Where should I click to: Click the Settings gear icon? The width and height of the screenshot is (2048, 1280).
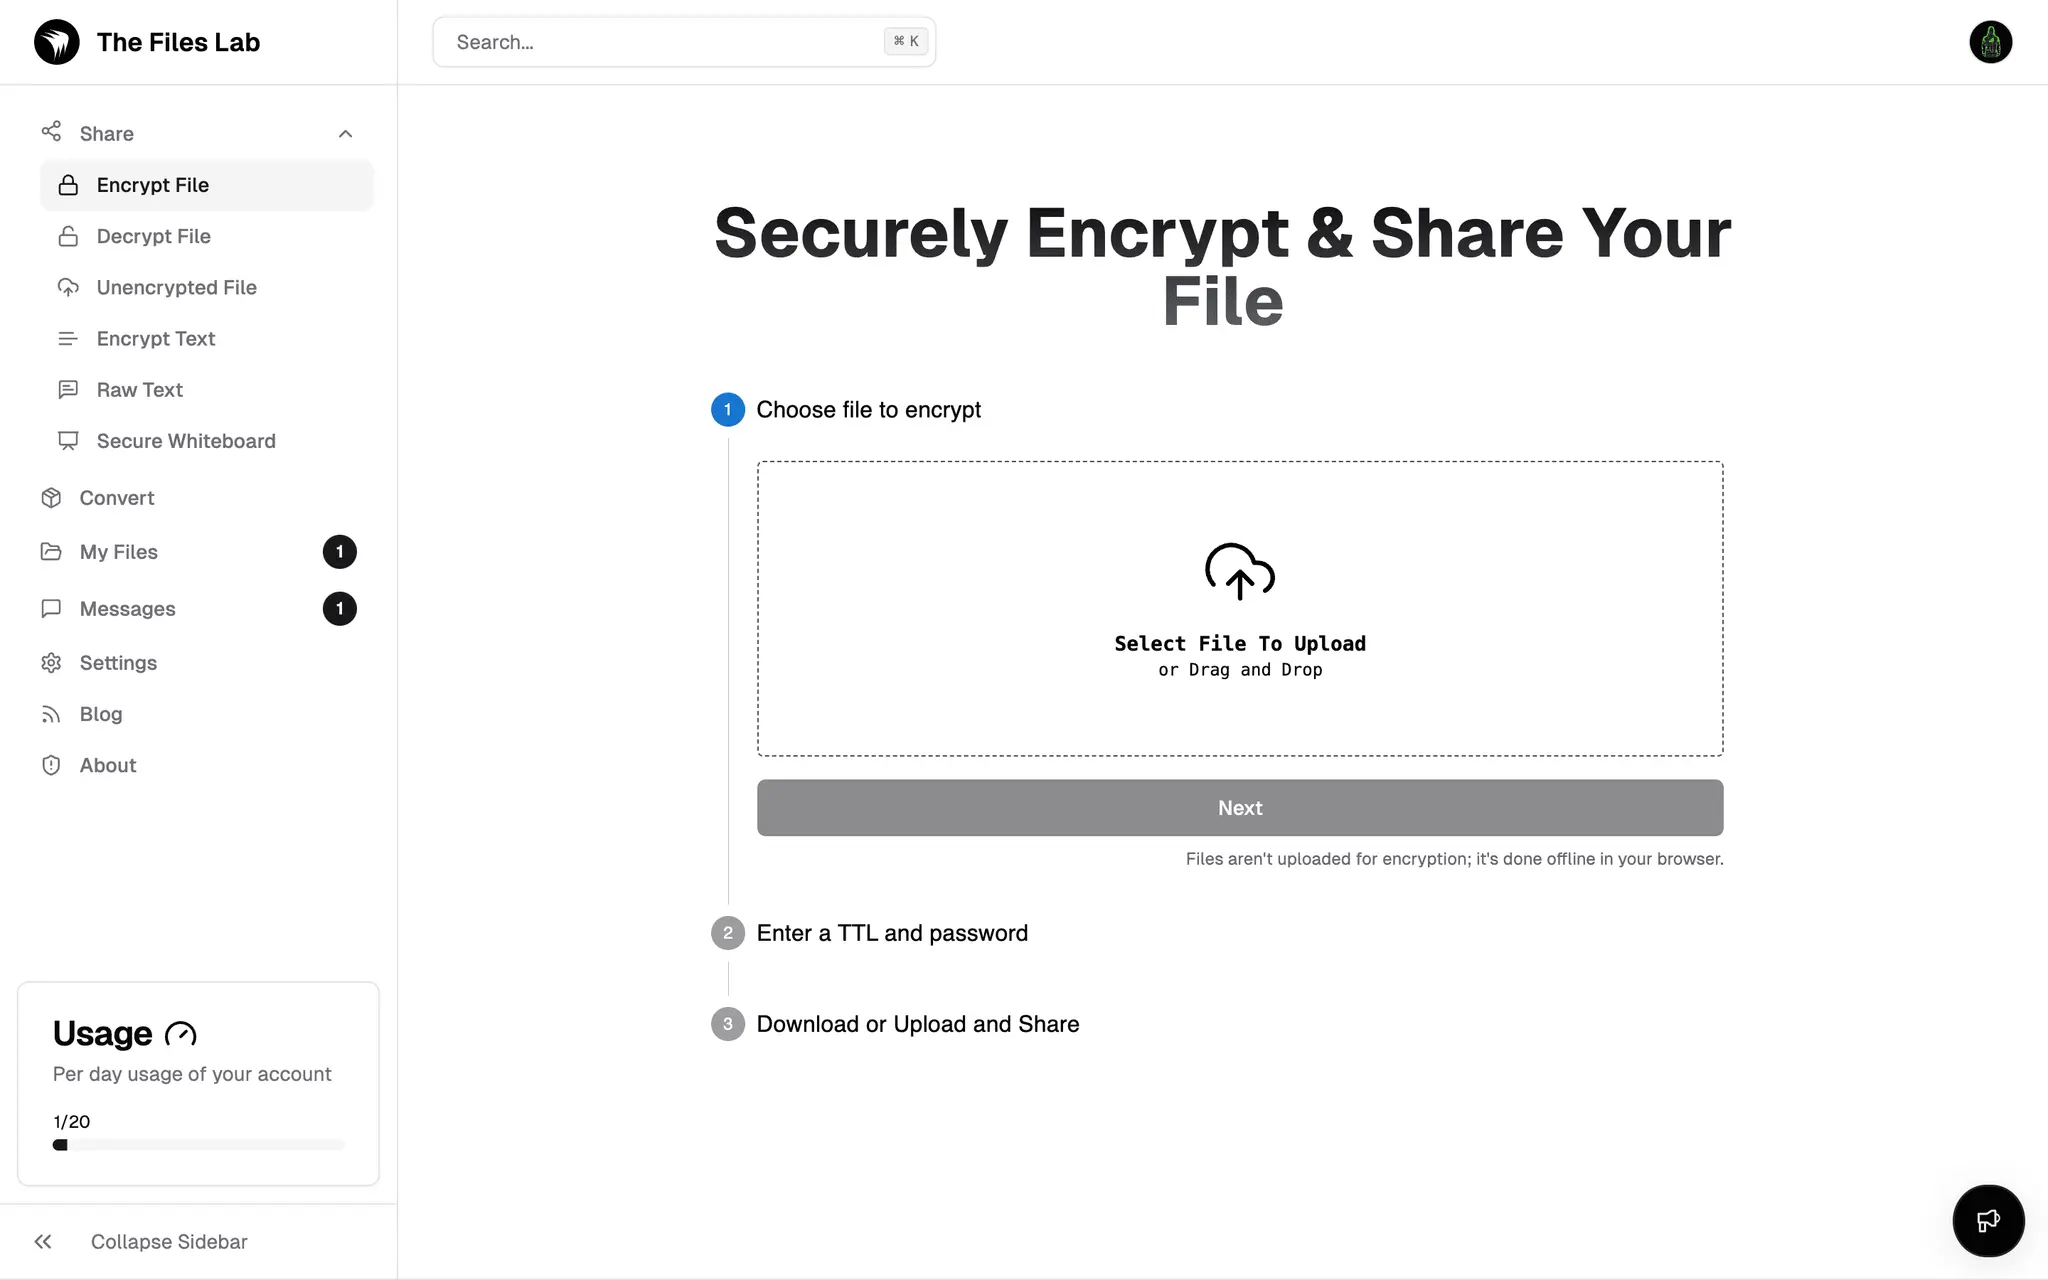[50, 662]
